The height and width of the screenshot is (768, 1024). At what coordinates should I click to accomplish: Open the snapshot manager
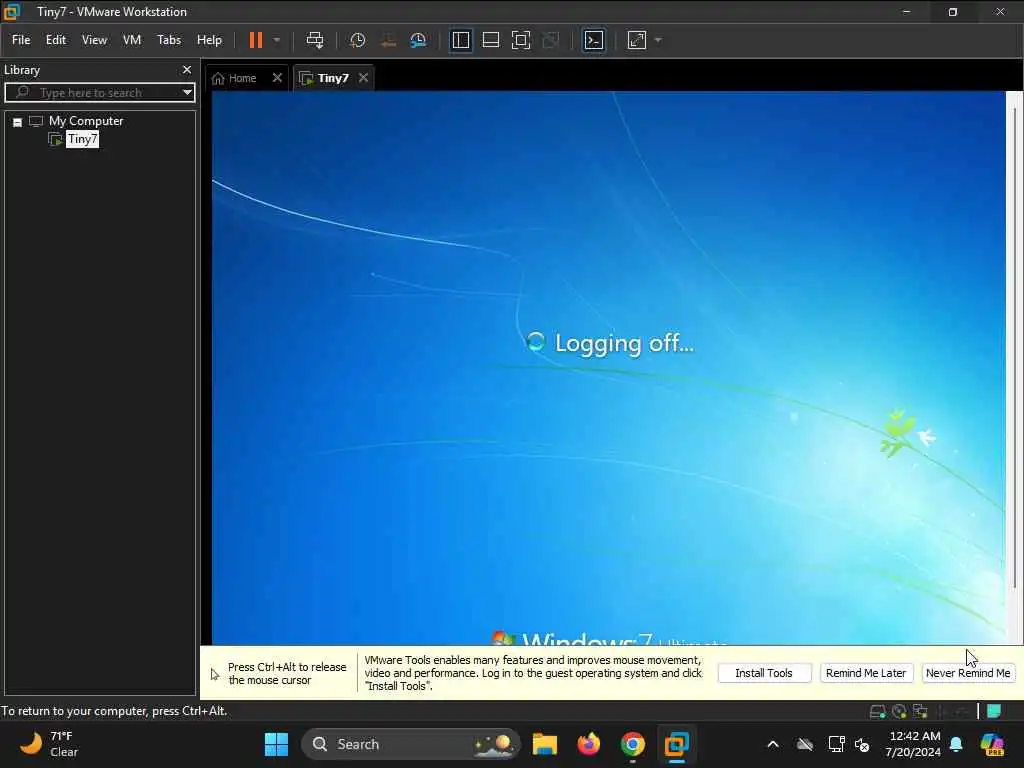(x=418, y=40)
